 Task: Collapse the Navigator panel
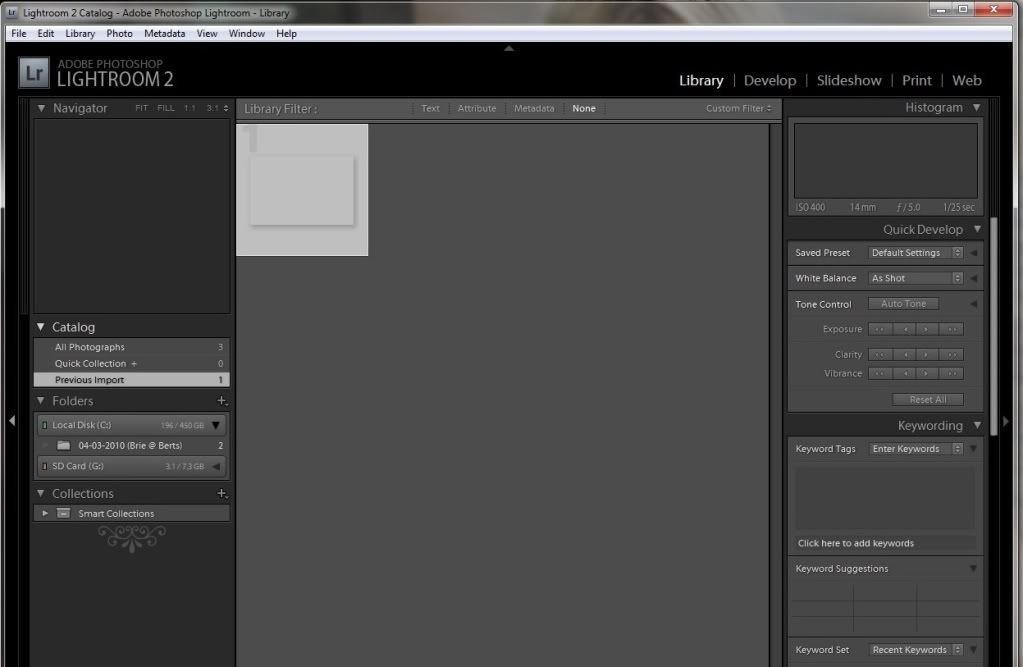point(41,108)
